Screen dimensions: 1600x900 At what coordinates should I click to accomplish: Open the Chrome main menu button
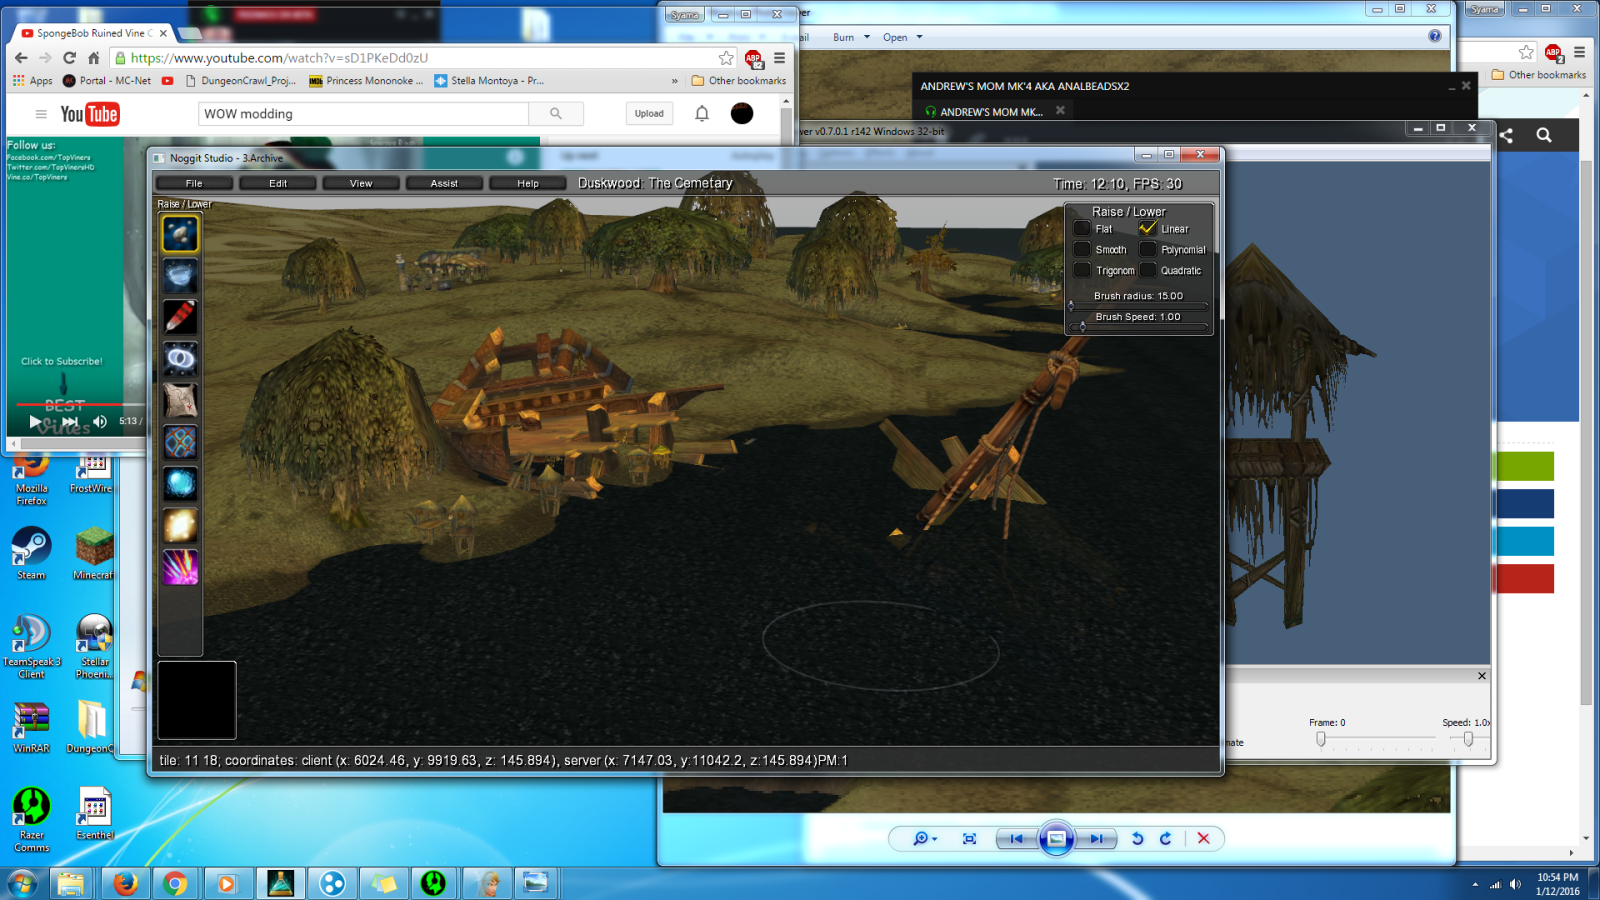[780, 58]
